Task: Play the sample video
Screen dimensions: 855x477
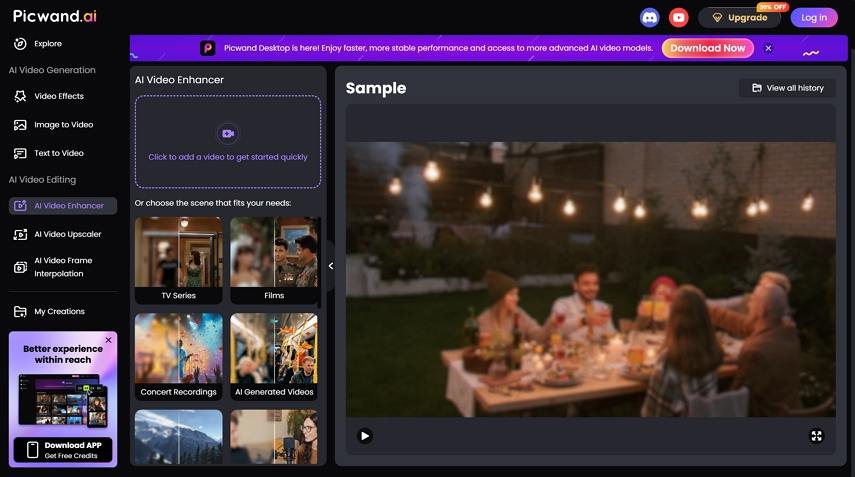Action: point(365,436)
